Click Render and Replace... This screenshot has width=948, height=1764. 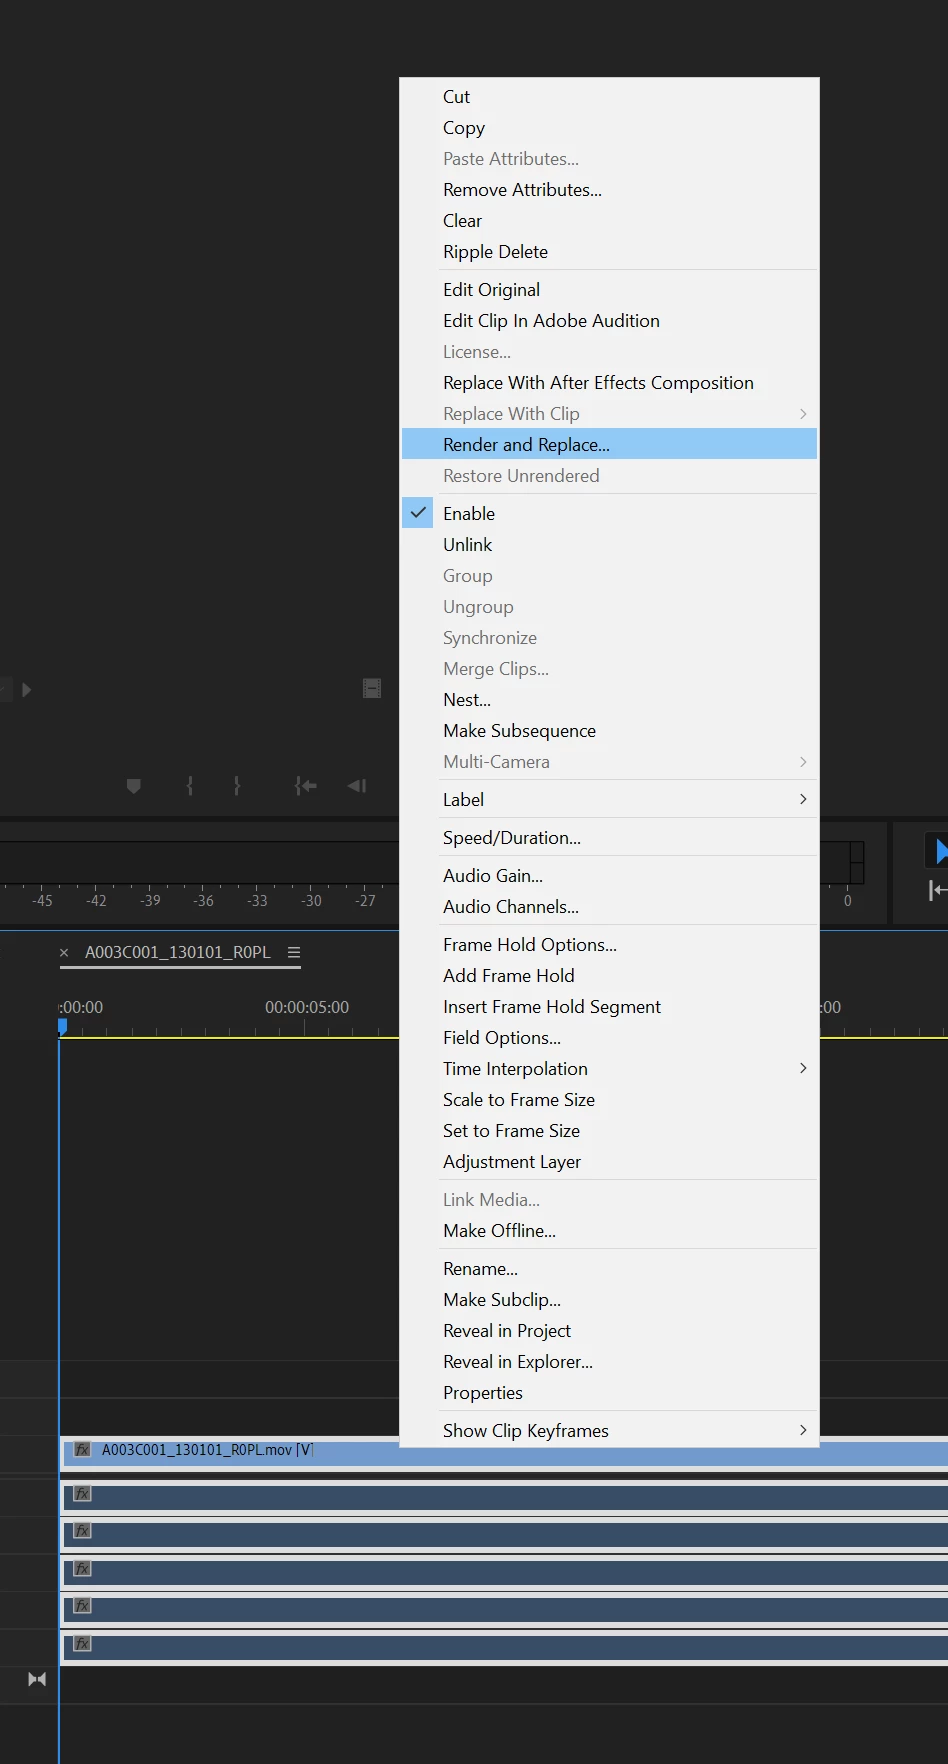click(609, 445)
